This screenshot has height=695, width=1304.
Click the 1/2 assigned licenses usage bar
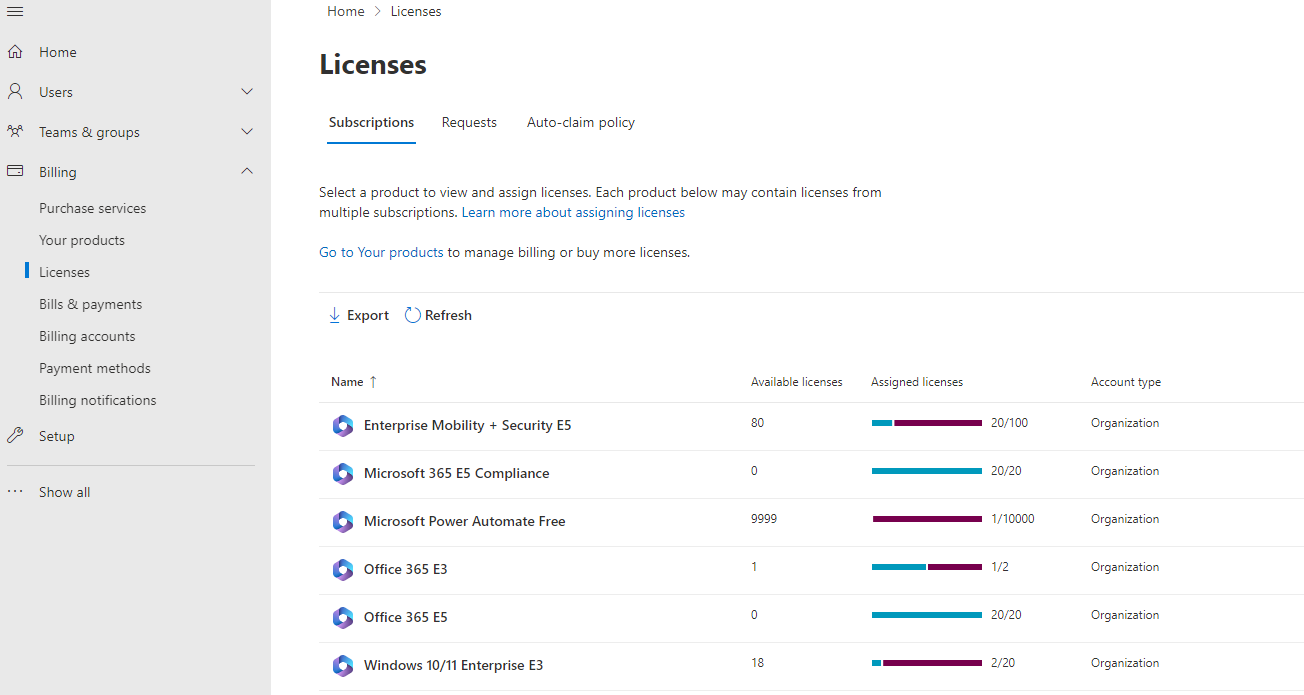(x=927, y=567)
